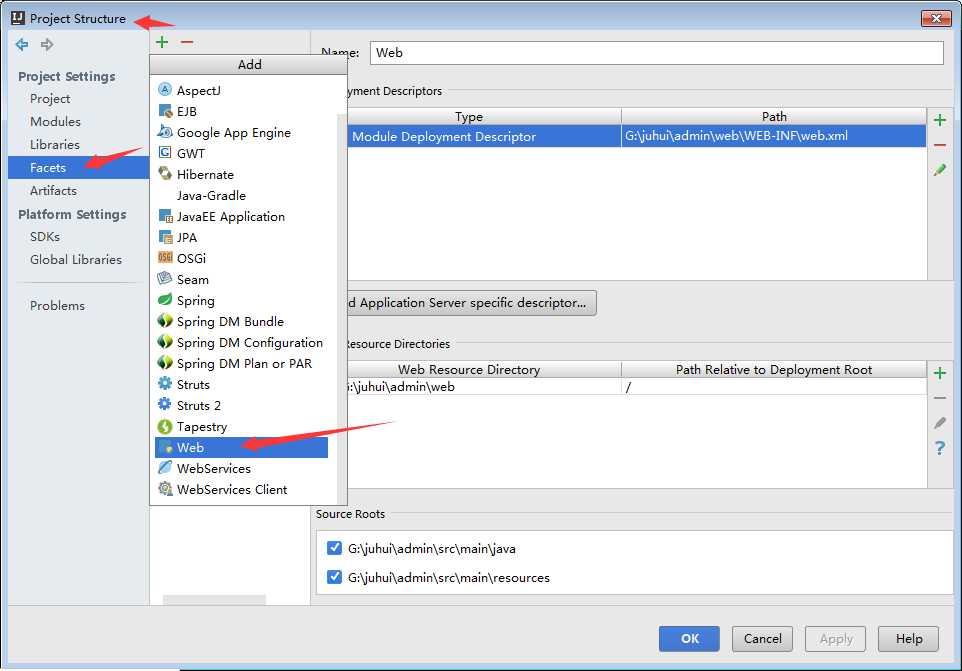Click the IntelliJ icon in the title bar
The width and height of the screenshot is (962, 671).
[x=18, y=18]
